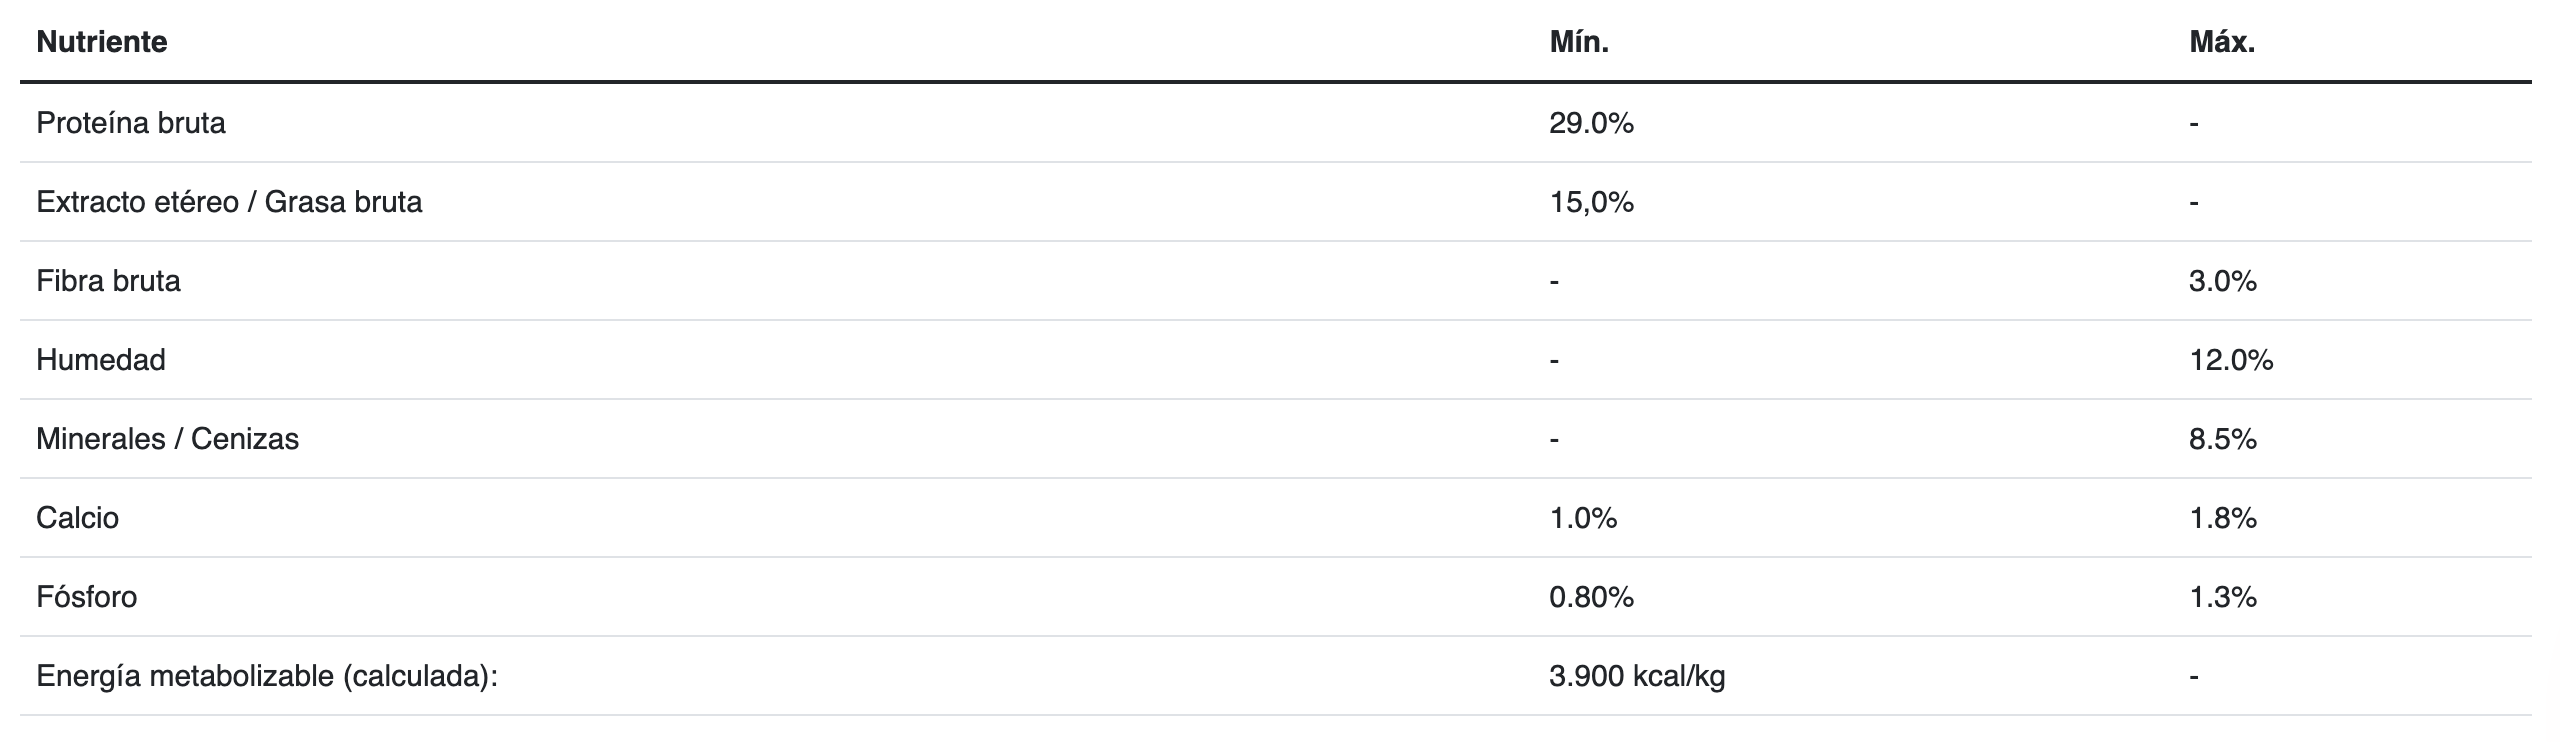Click the 29.0% minimum protein value
Image resolution: width=2560 pixels, height=742 pixels.
pos(1591,123)
